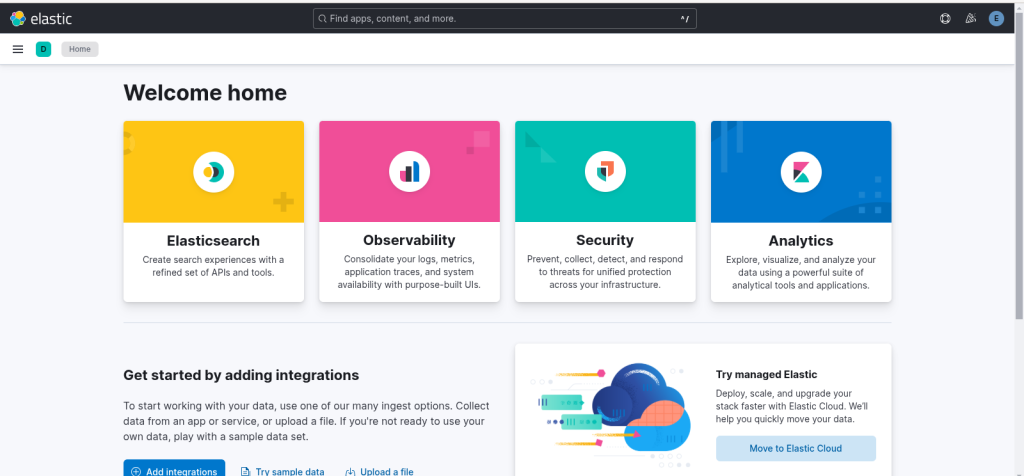Click the Observability bar chart icon
This screenshot has height=476, width=1024.
[x=409, y=172]
